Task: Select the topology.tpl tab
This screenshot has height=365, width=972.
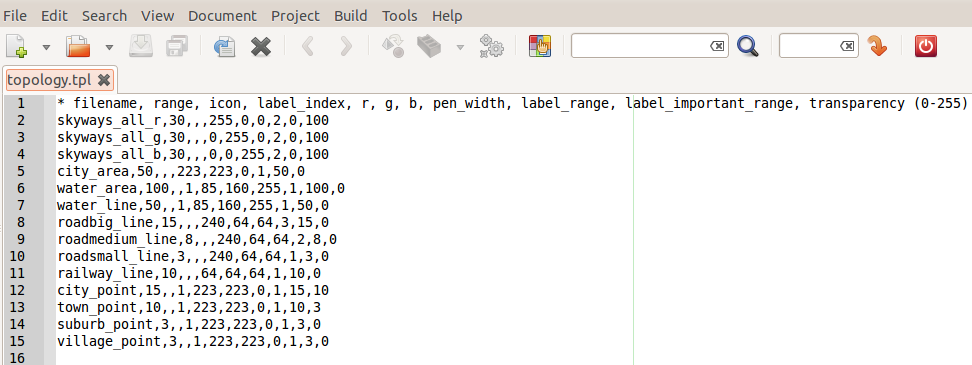Action: [50, 80]
